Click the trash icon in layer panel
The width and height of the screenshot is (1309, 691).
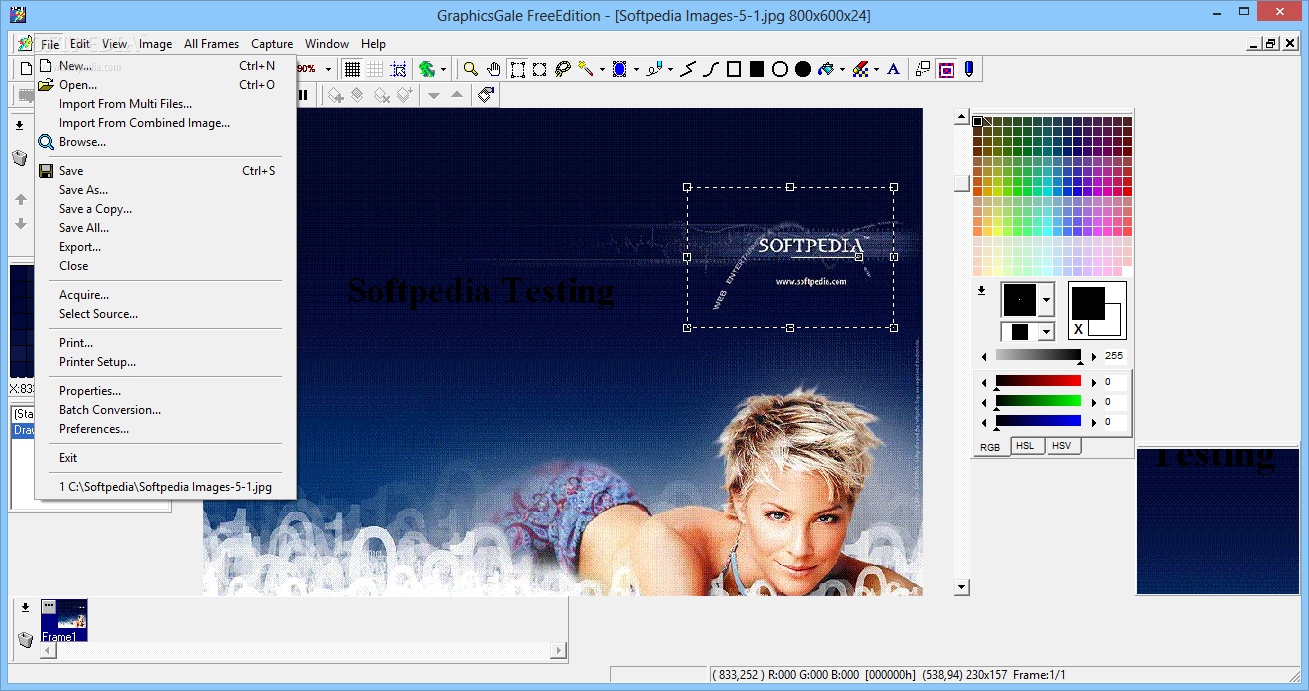coord(20,158)
